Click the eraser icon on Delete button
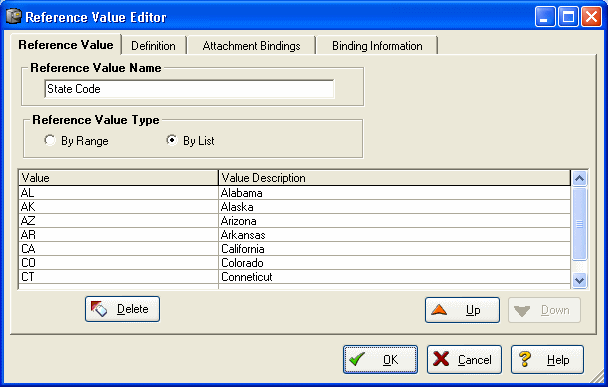The image size is (608, 387). tap(99, 309)
